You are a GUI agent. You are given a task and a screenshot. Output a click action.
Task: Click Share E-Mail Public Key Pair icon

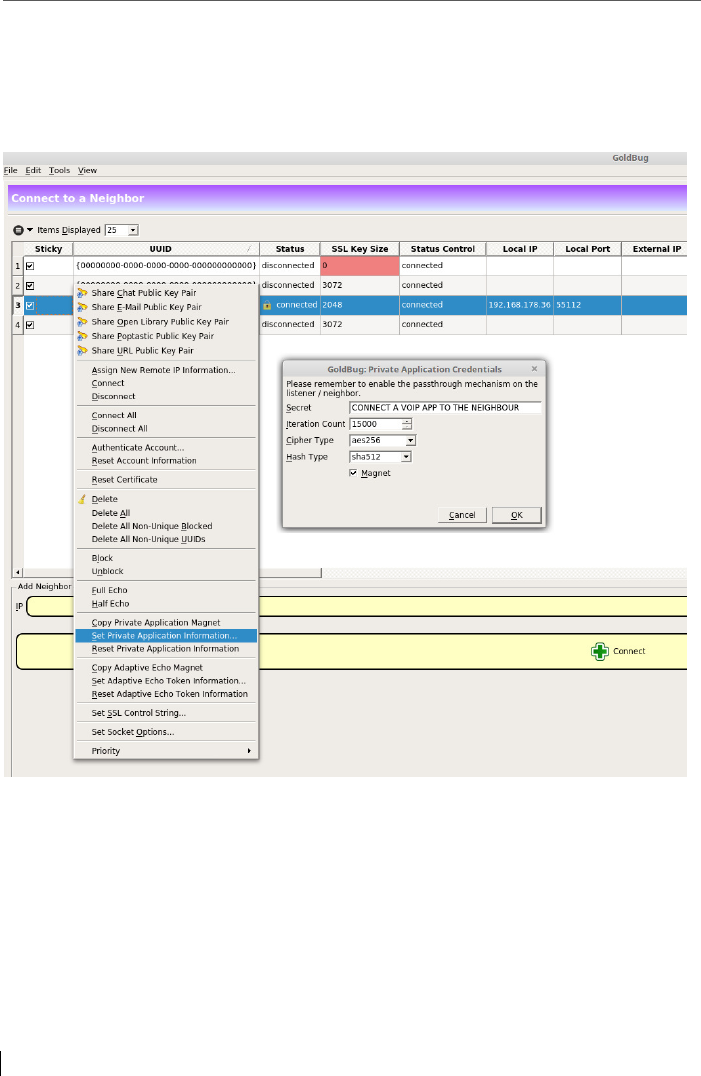coord(82,307)
